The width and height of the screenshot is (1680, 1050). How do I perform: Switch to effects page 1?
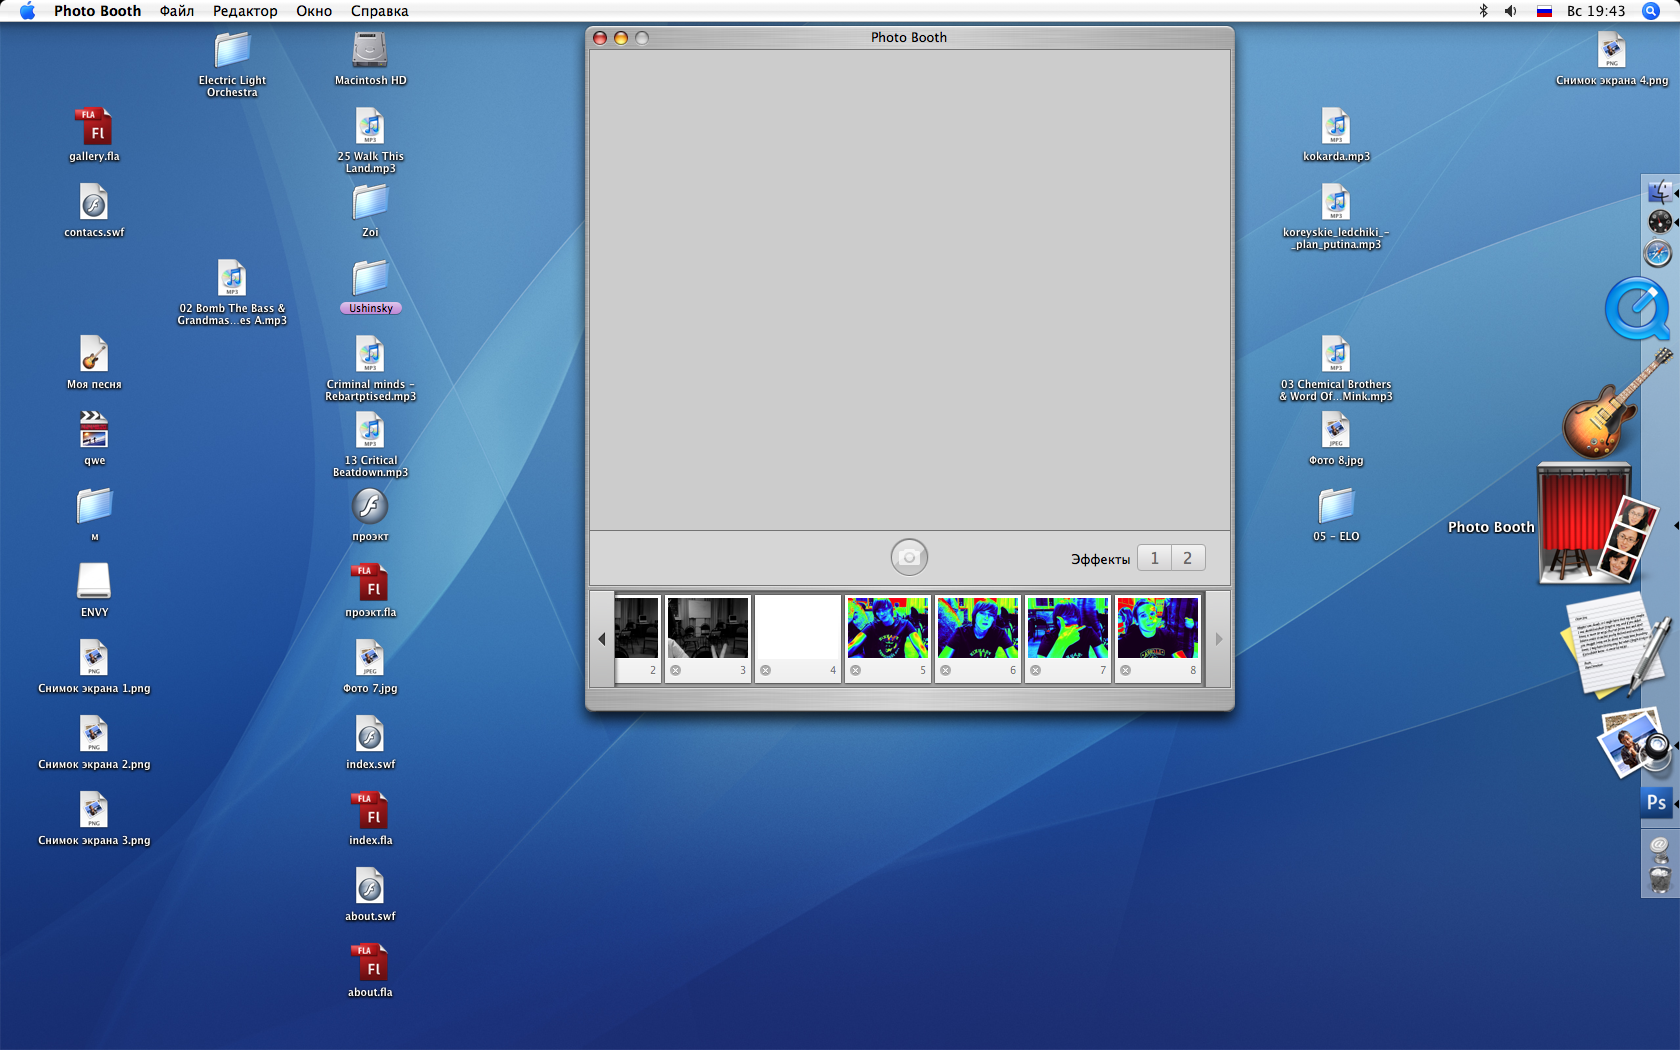click(x=1154, y=558)
